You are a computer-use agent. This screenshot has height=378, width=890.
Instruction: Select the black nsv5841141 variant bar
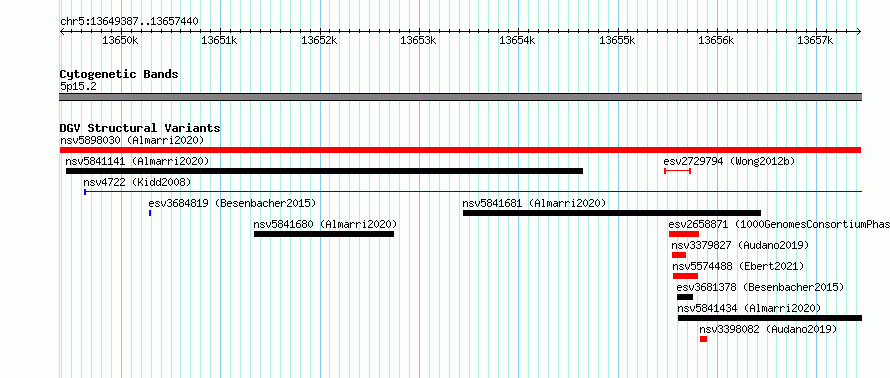coord(324,171)
